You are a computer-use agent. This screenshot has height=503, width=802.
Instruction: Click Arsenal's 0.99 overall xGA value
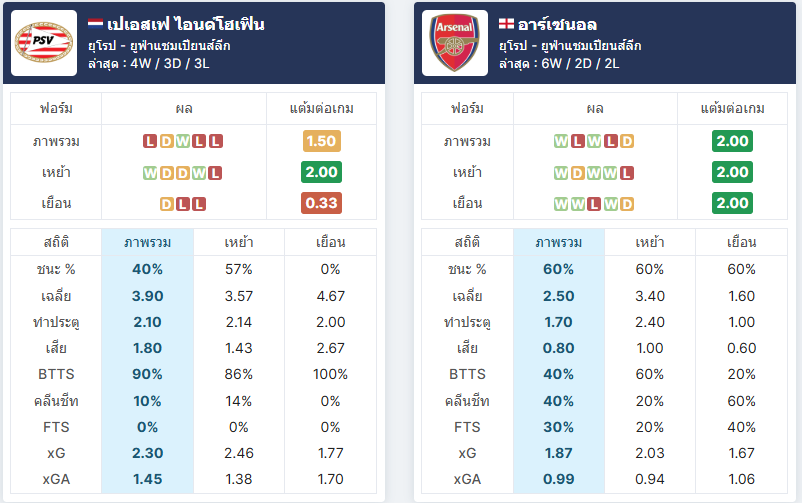559,479
